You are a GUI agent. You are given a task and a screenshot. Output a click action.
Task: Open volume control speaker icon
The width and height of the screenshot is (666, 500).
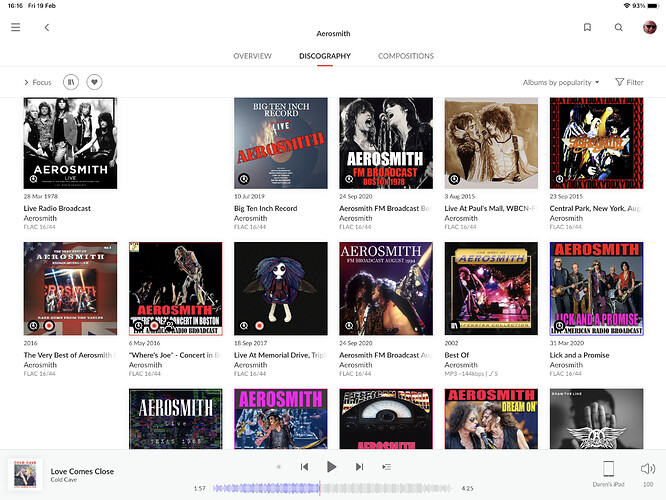(648, 469)
